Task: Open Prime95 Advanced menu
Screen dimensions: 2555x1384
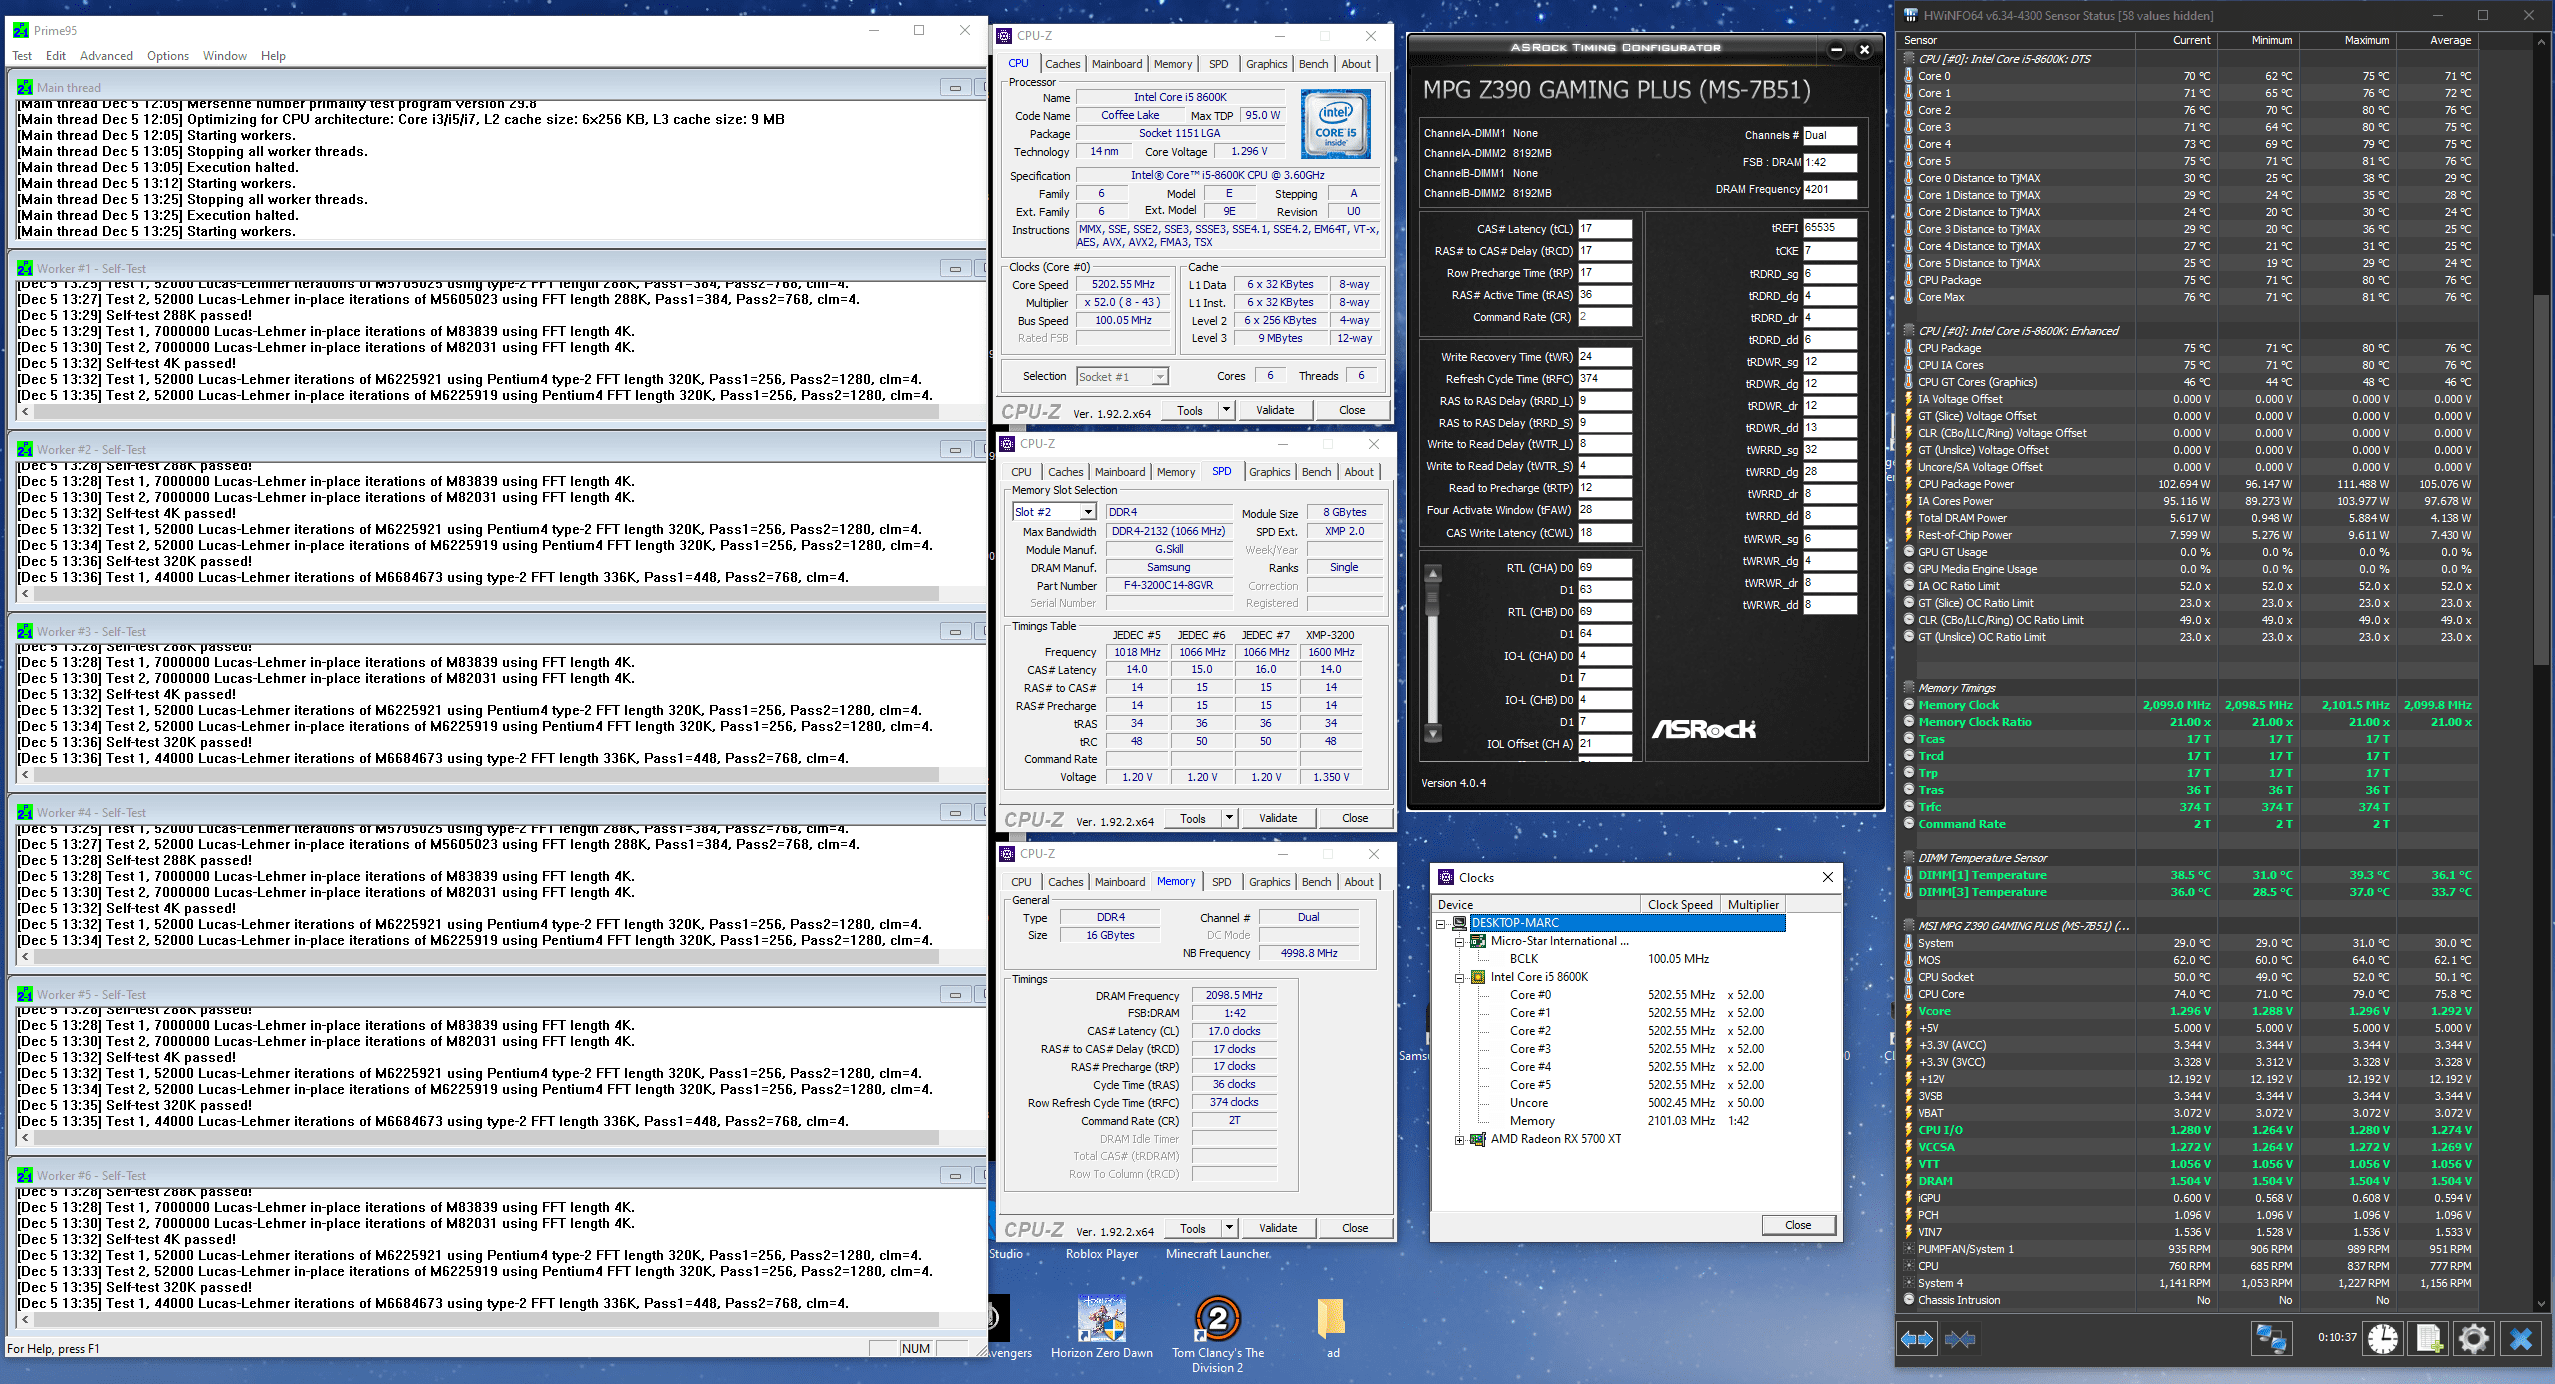Action: click(x=106, y=56)
